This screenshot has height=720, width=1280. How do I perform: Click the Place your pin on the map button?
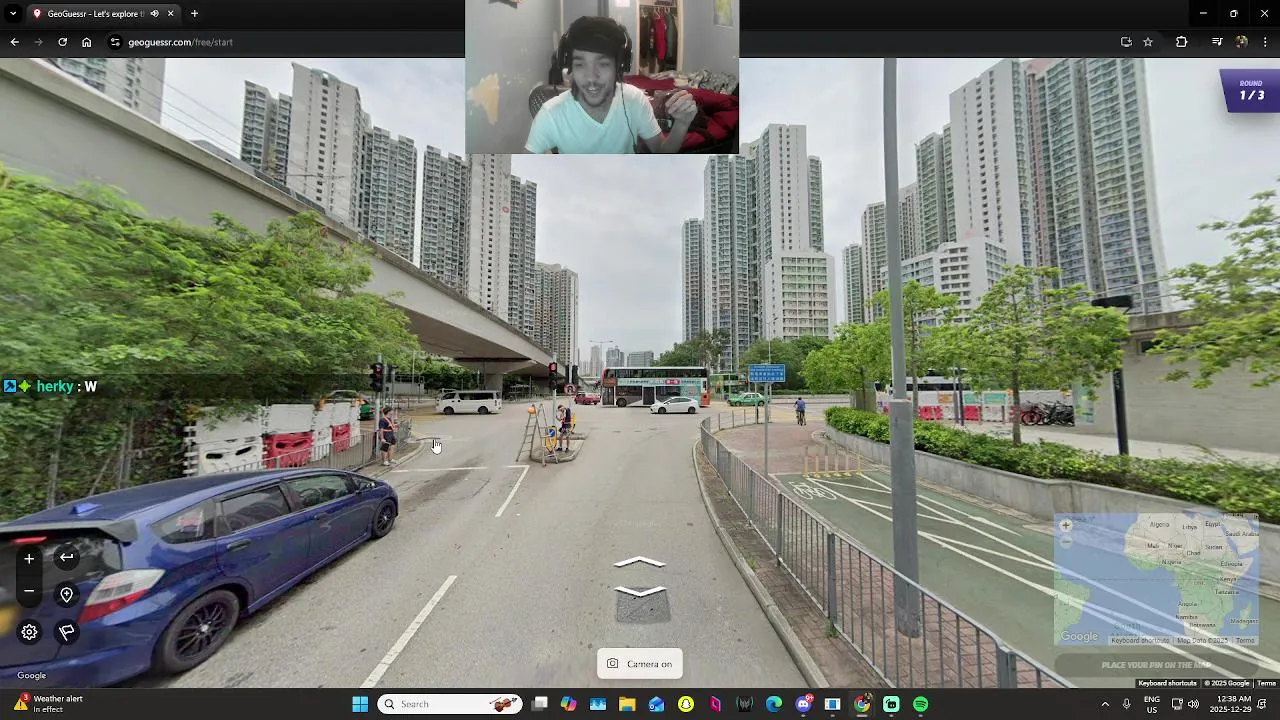point(1156,665)
